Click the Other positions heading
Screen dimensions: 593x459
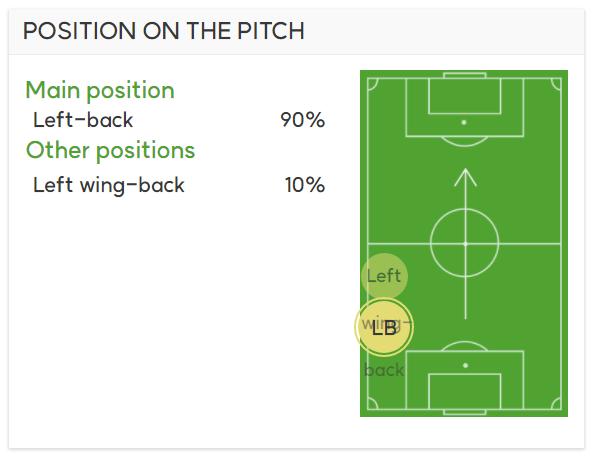point(110,150)
